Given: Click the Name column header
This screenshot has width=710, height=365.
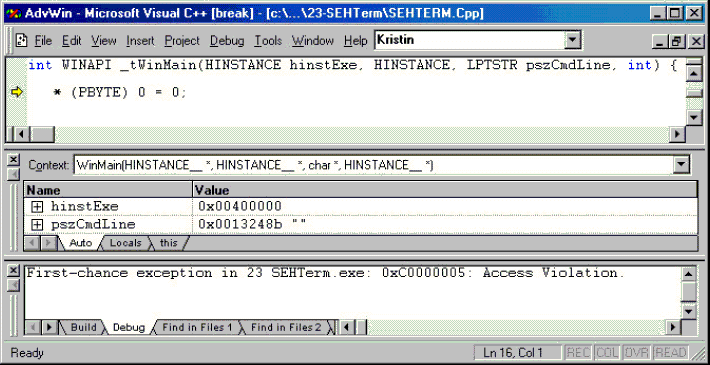Looking at the screenshot, I should tap(108, 190).
